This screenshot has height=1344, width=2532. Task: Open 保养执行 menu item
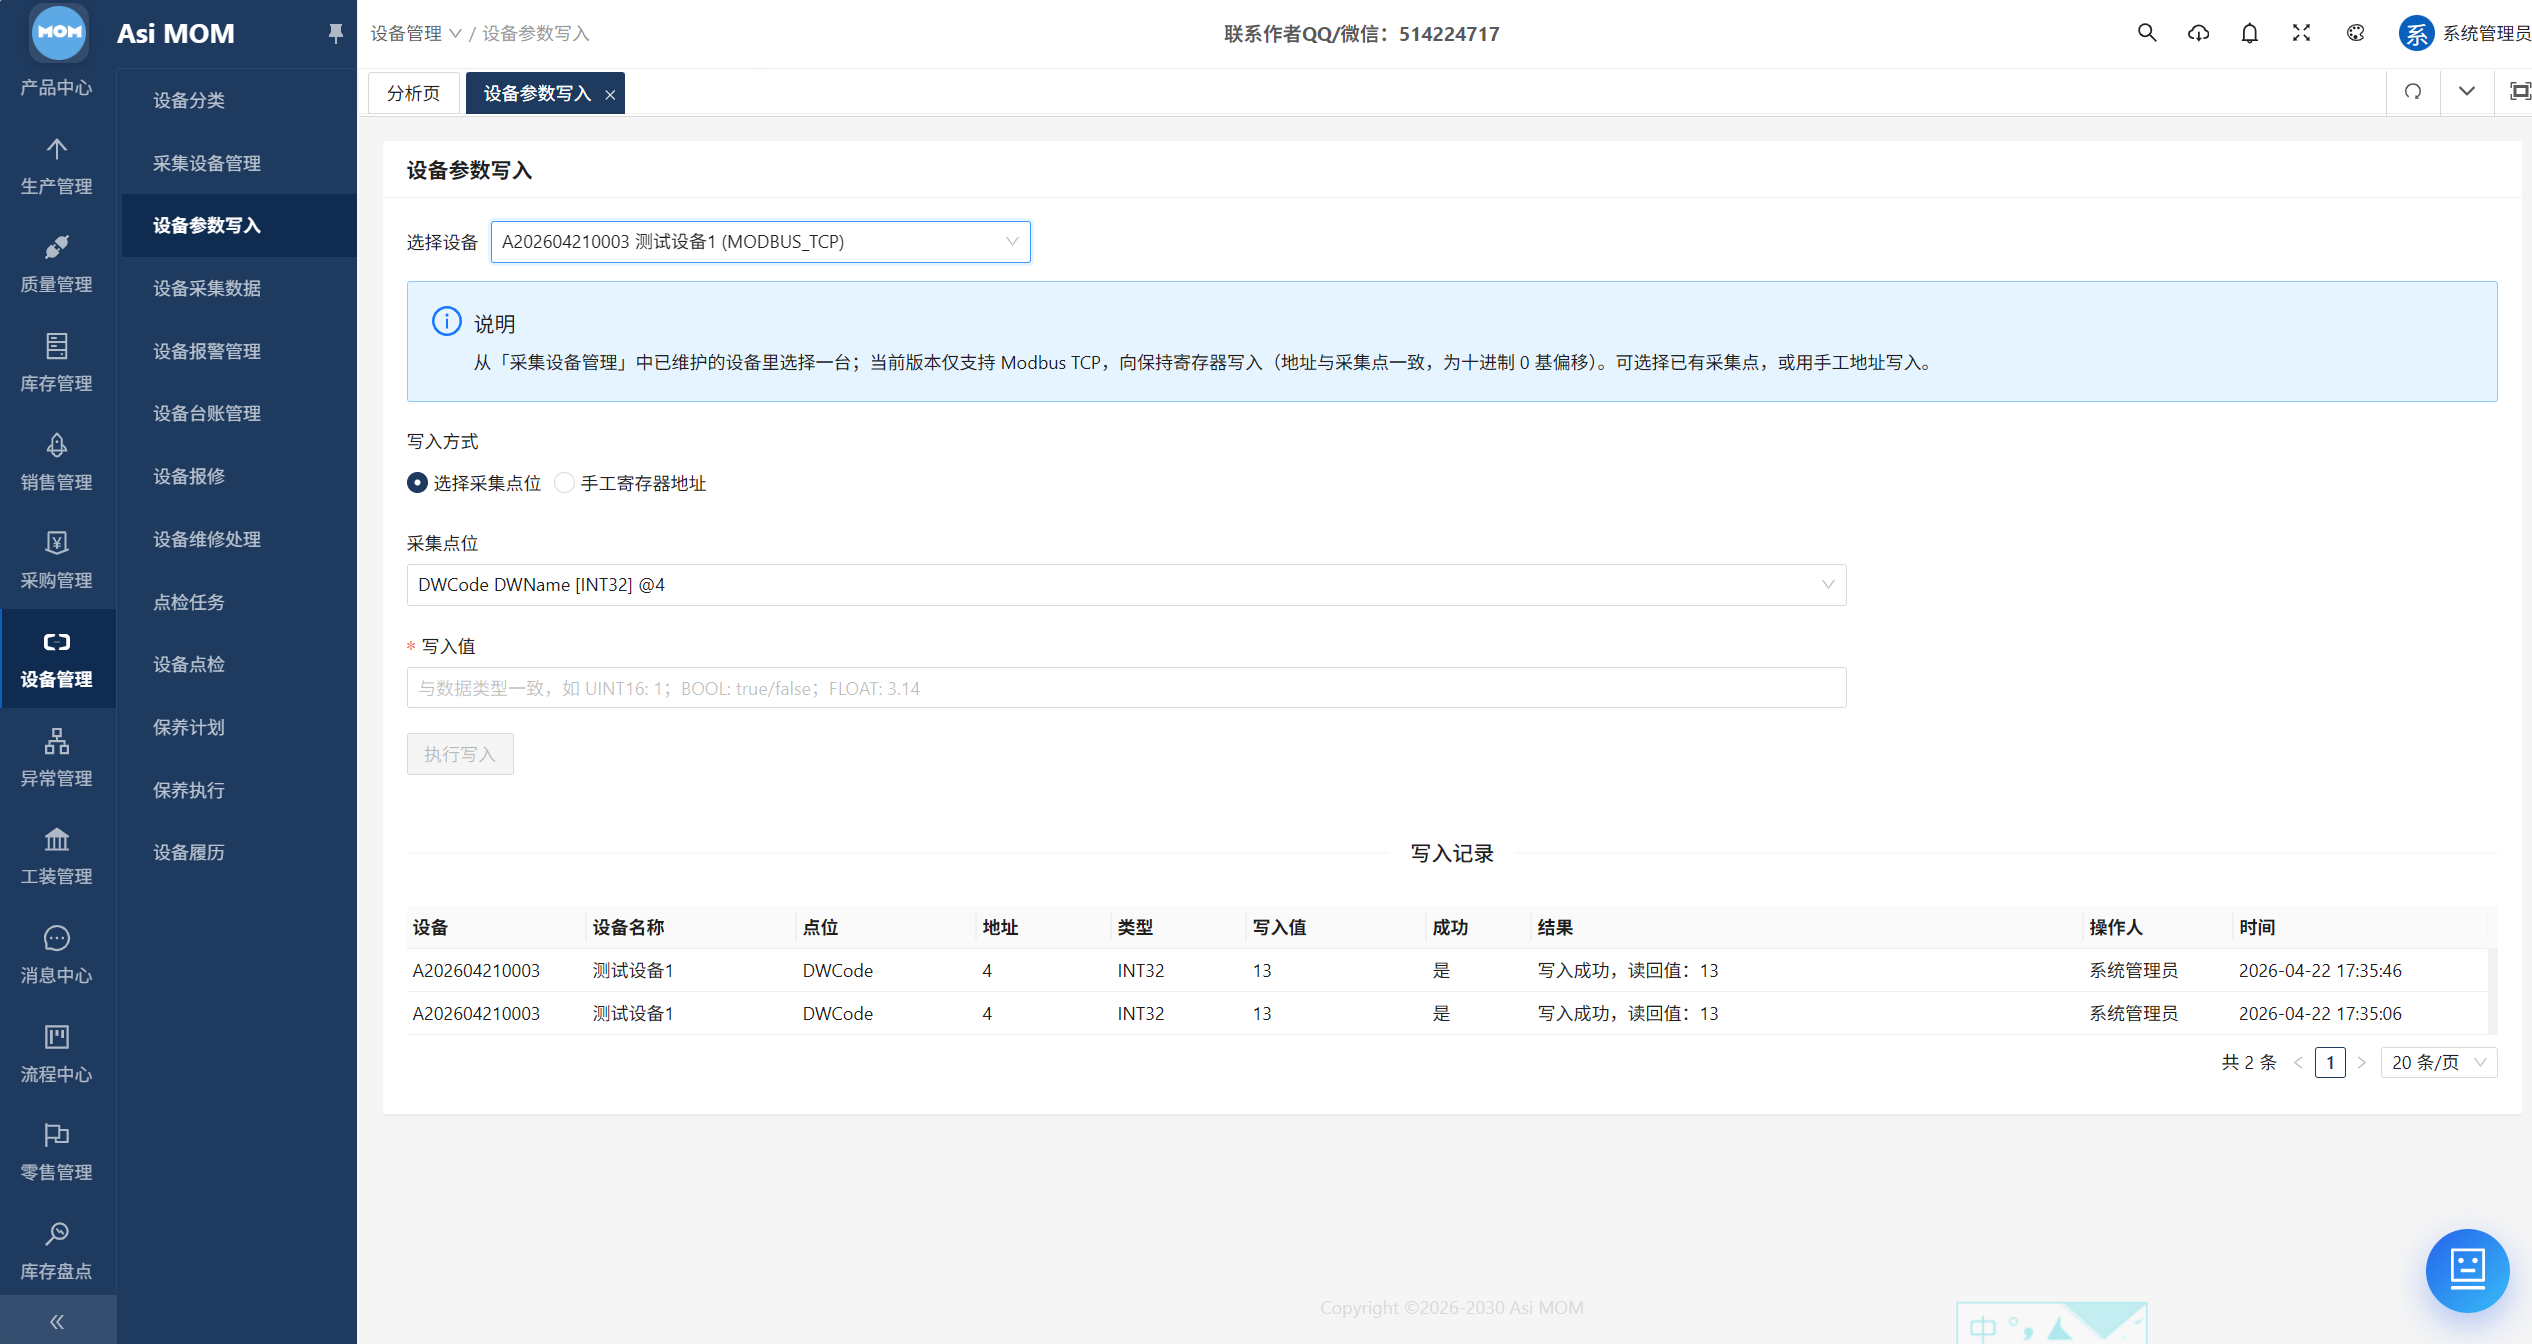coord(188,790)
